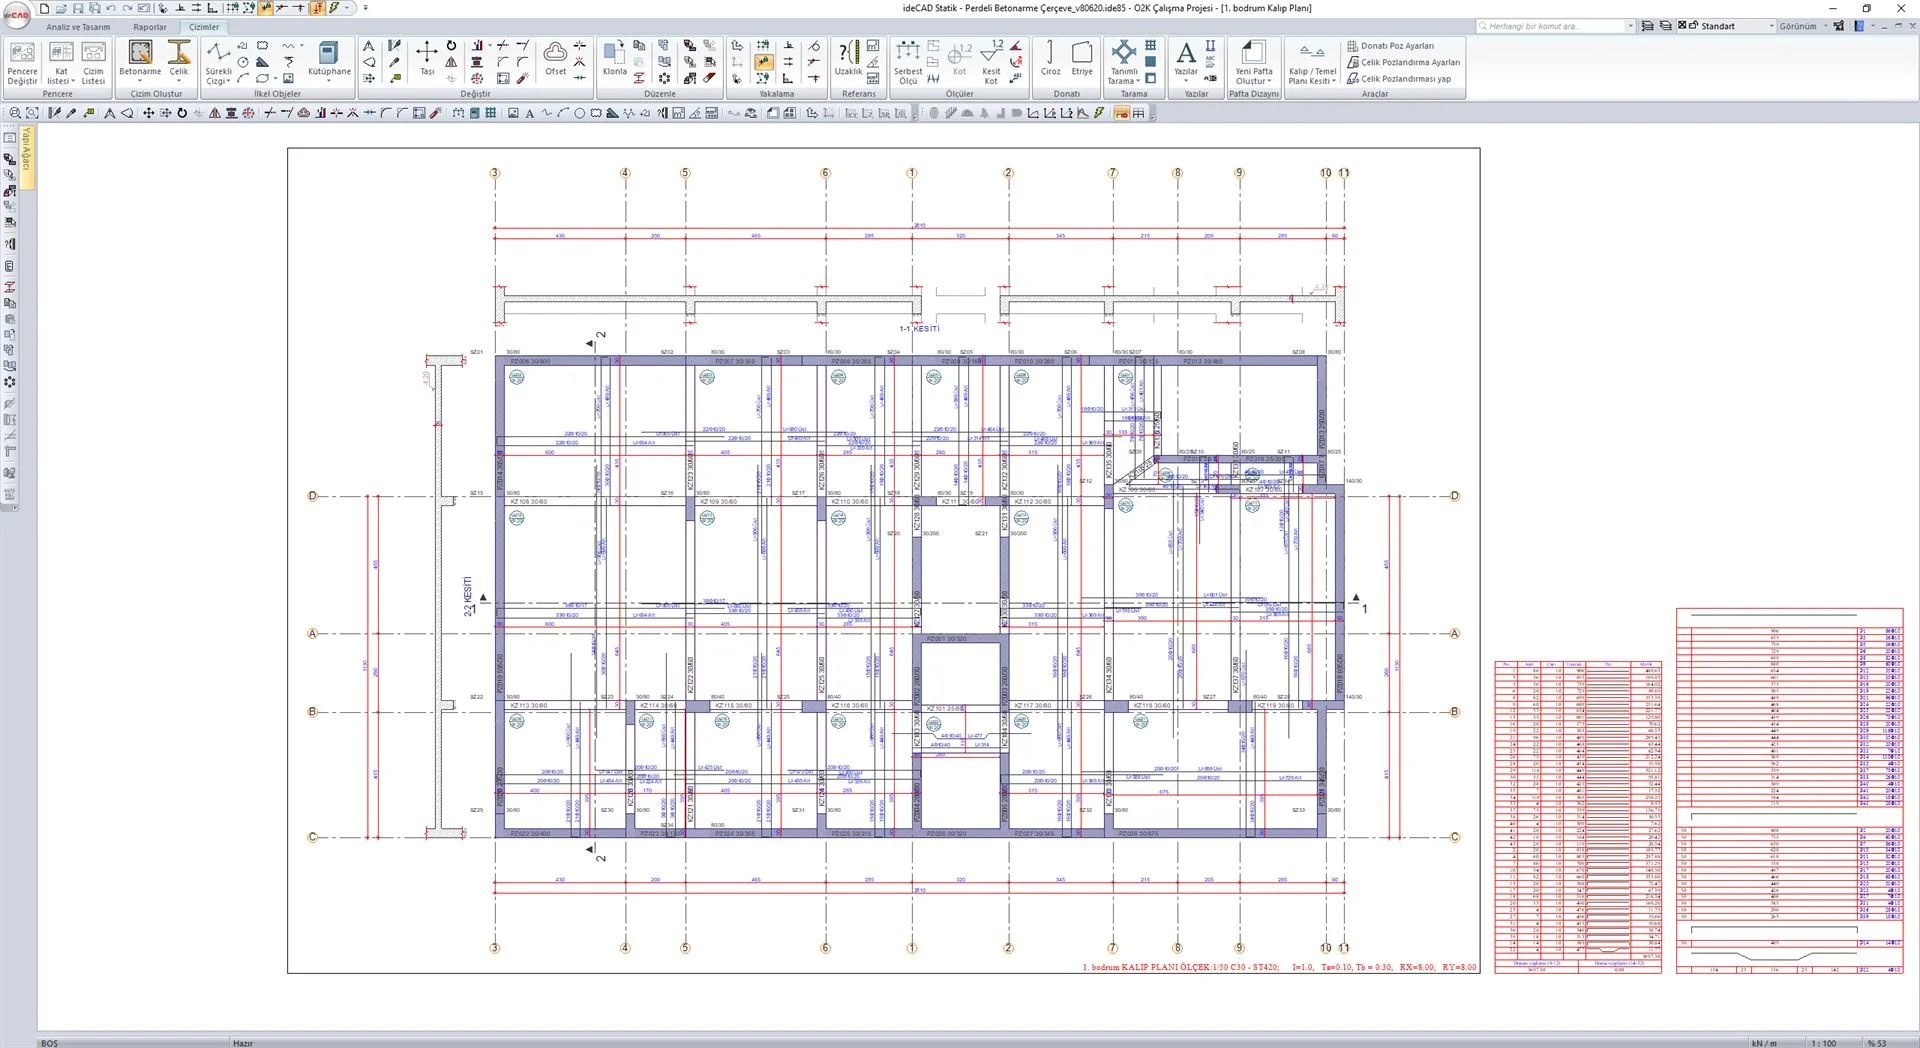Image resolution: width=1920 pixels, height=1048 pixels.
Task: Select the Klonla tool
Action: pos(614,59)
